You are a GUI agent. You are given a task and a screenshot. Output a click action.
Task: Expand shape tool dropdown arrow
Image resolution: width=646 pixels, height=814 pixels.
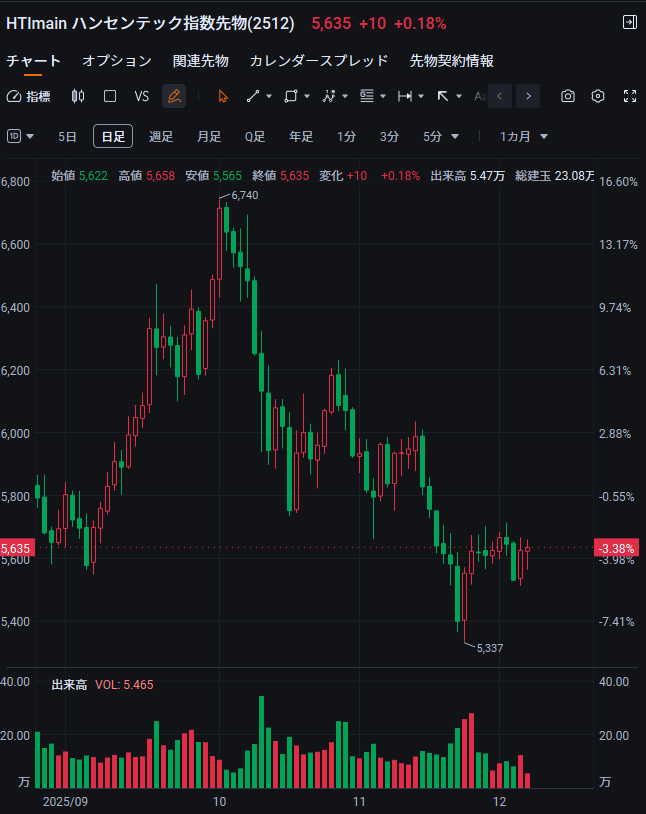307,97
